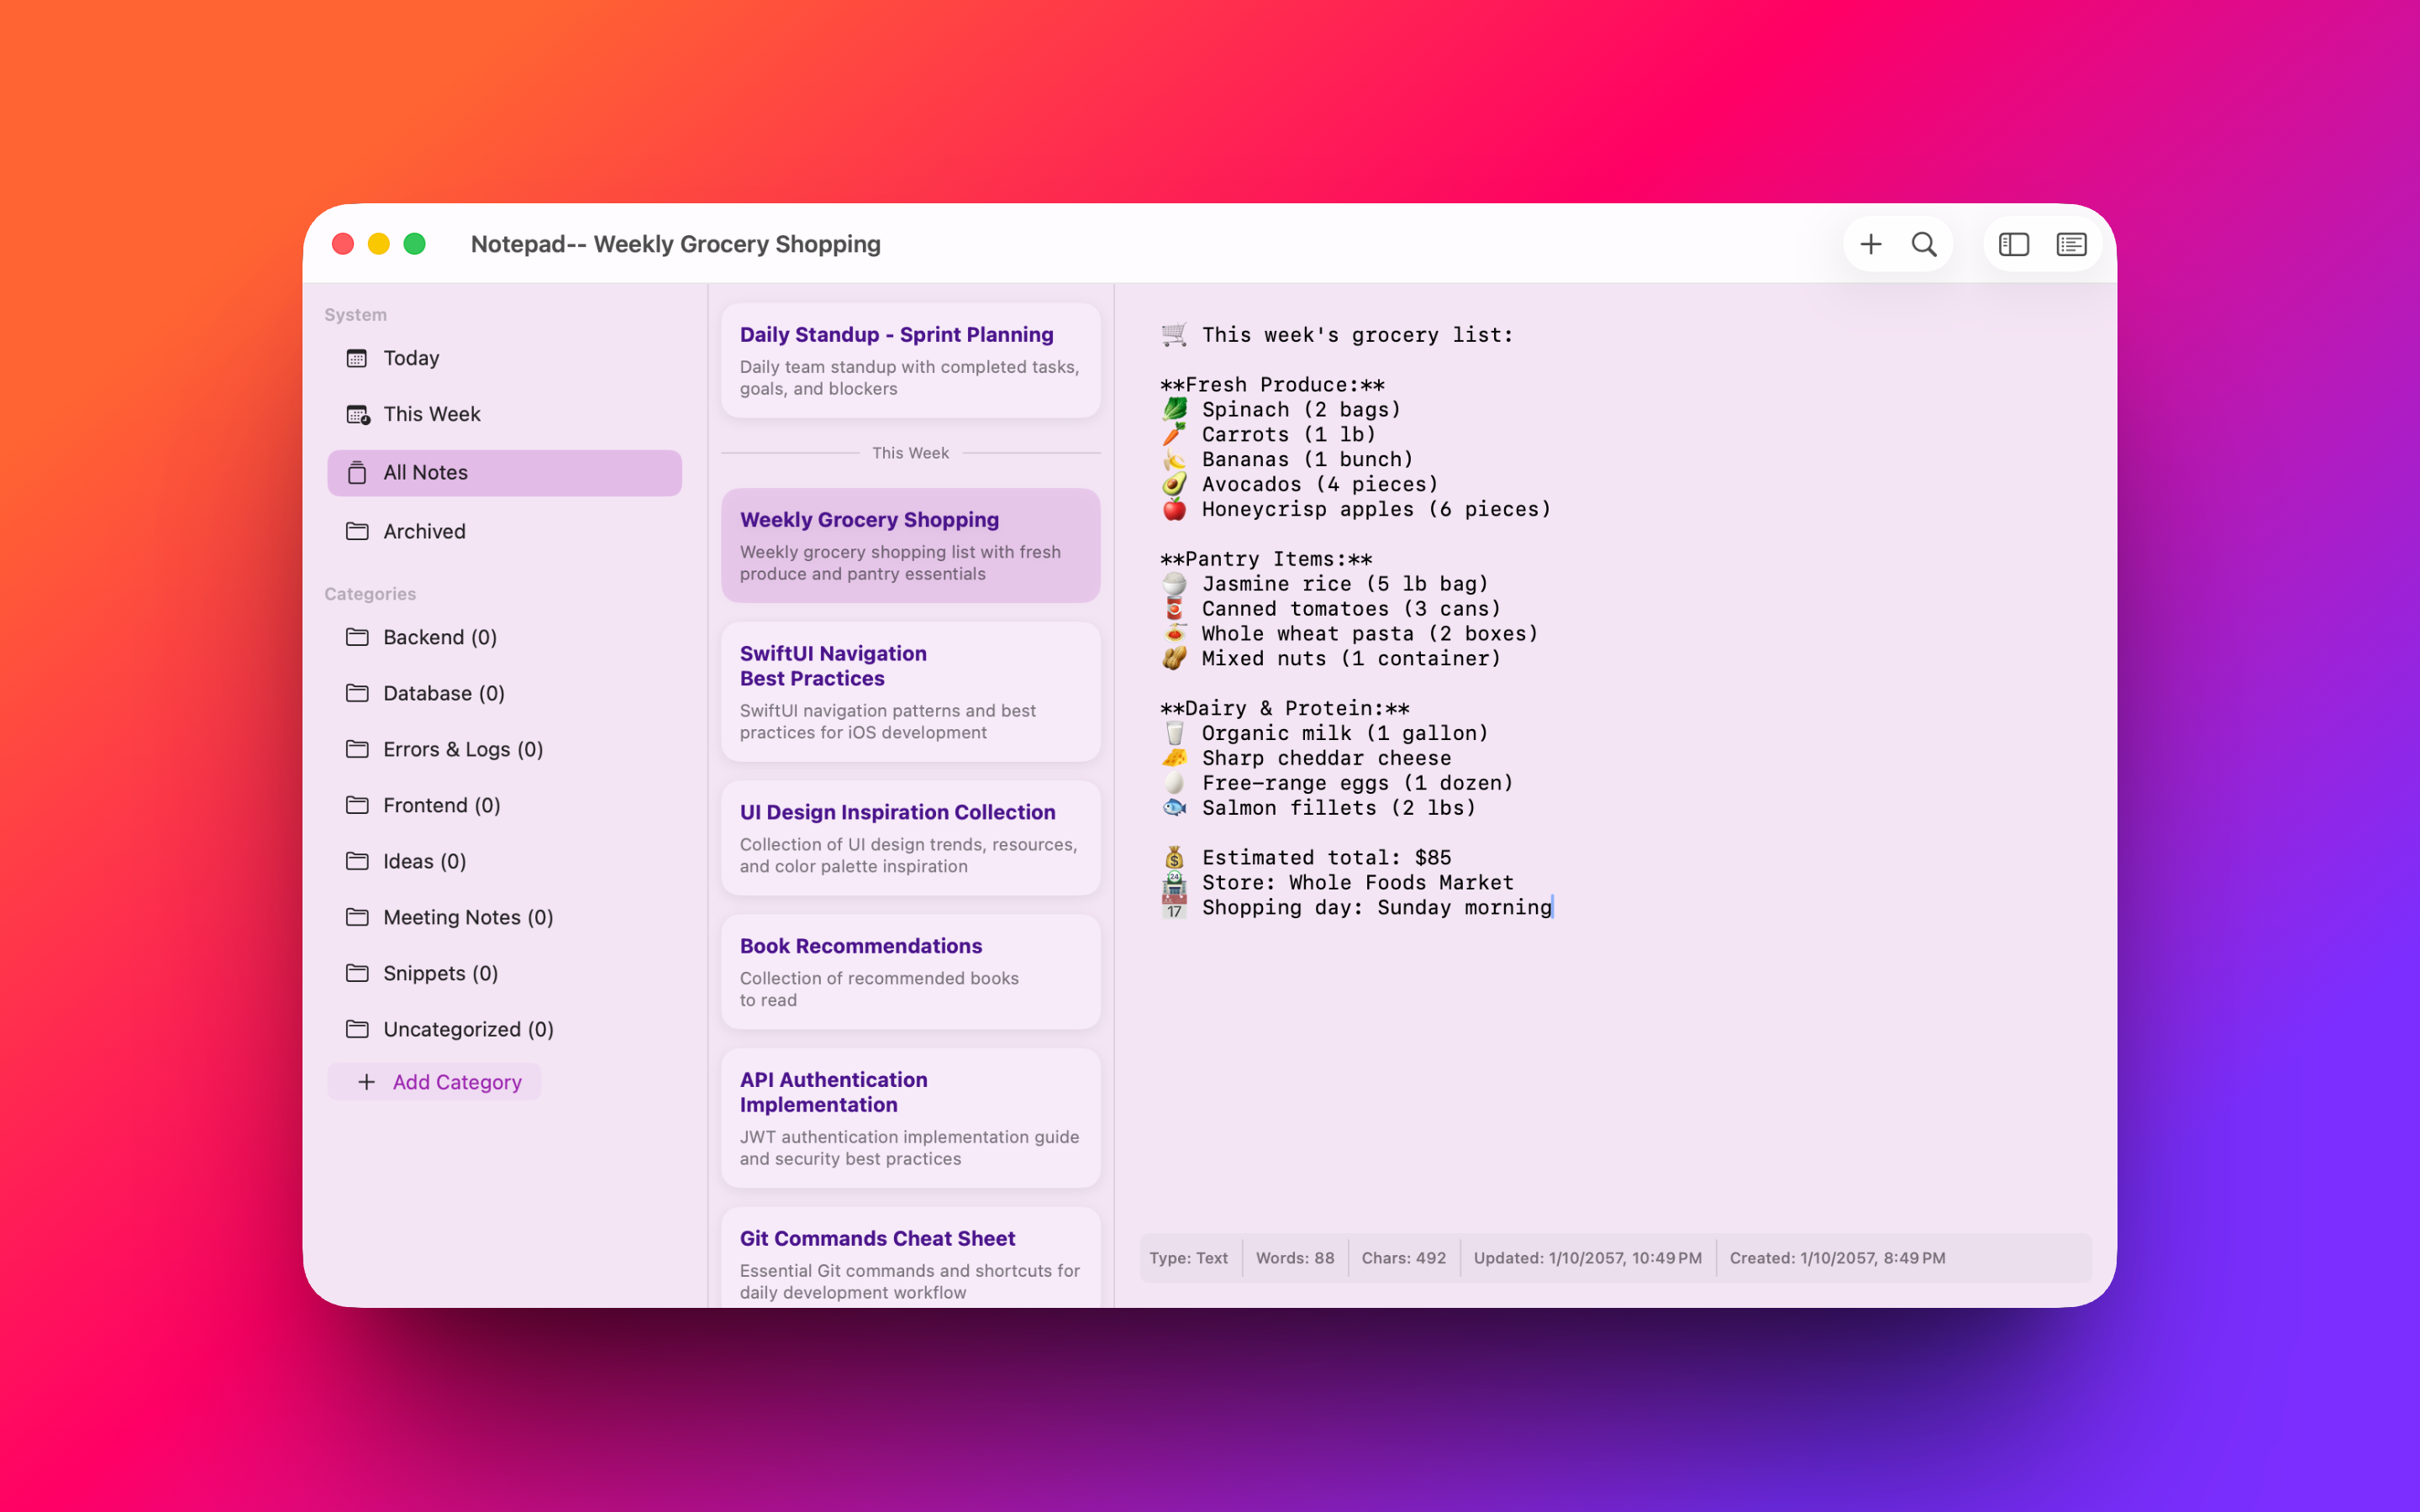Viewport: 2420px width, 1512px height.
Task: Click the Snippets folder icon
Action: click(357, 972)
